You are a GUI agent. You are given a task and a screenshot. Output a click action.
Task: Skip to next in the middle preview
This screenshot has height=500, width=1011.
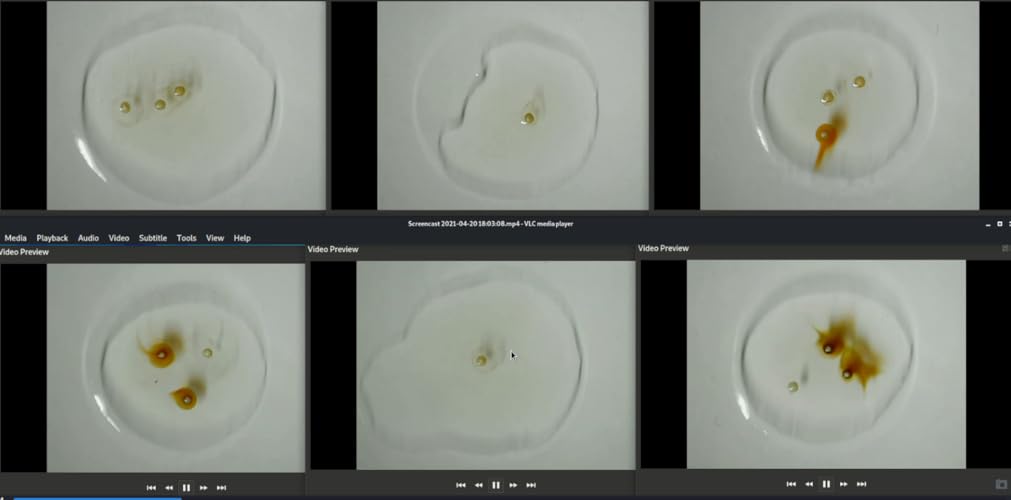coord(531,485)
